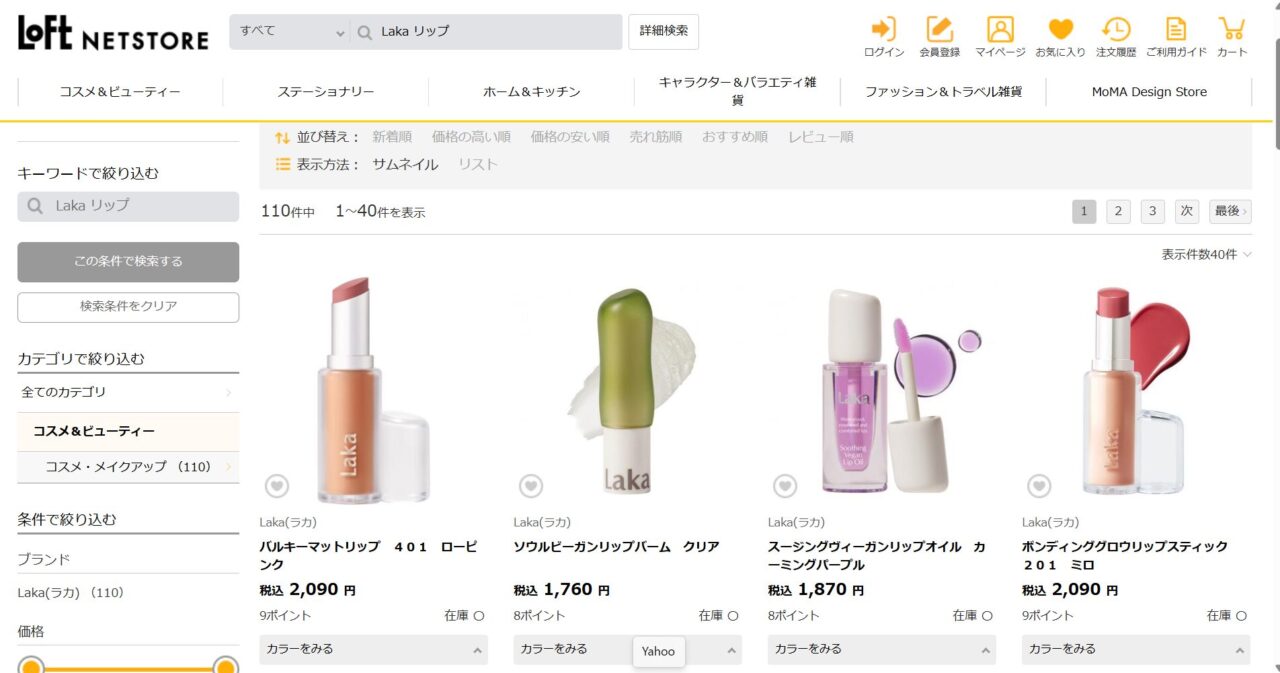
Task: Favorite the ボンディンググロウリップスティック 201 product with its heart
Action: pyautogui.click(x=1039, y=486)
